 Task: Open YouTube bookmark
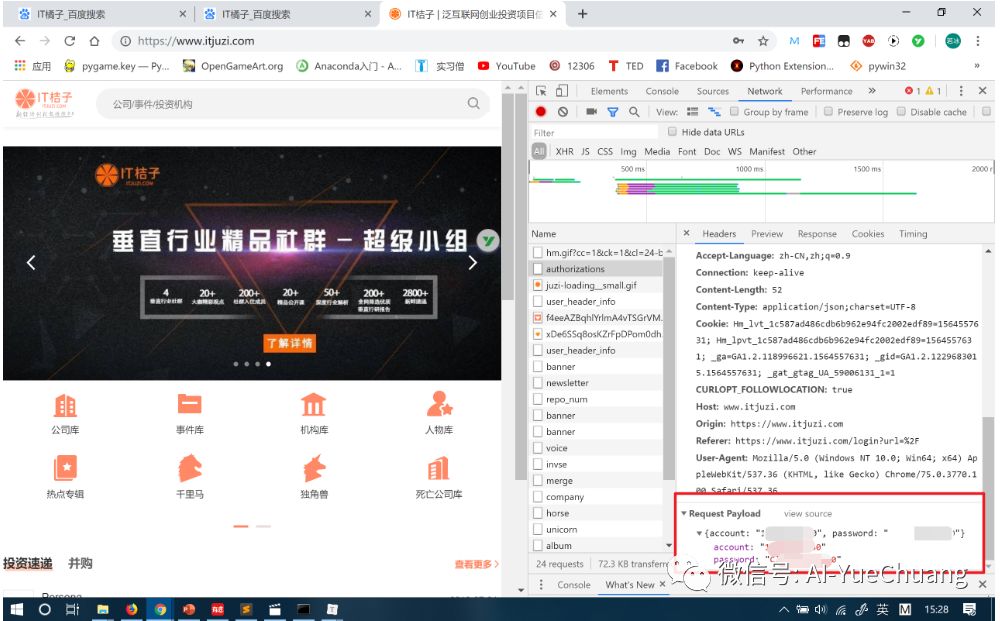coord(506,66)
